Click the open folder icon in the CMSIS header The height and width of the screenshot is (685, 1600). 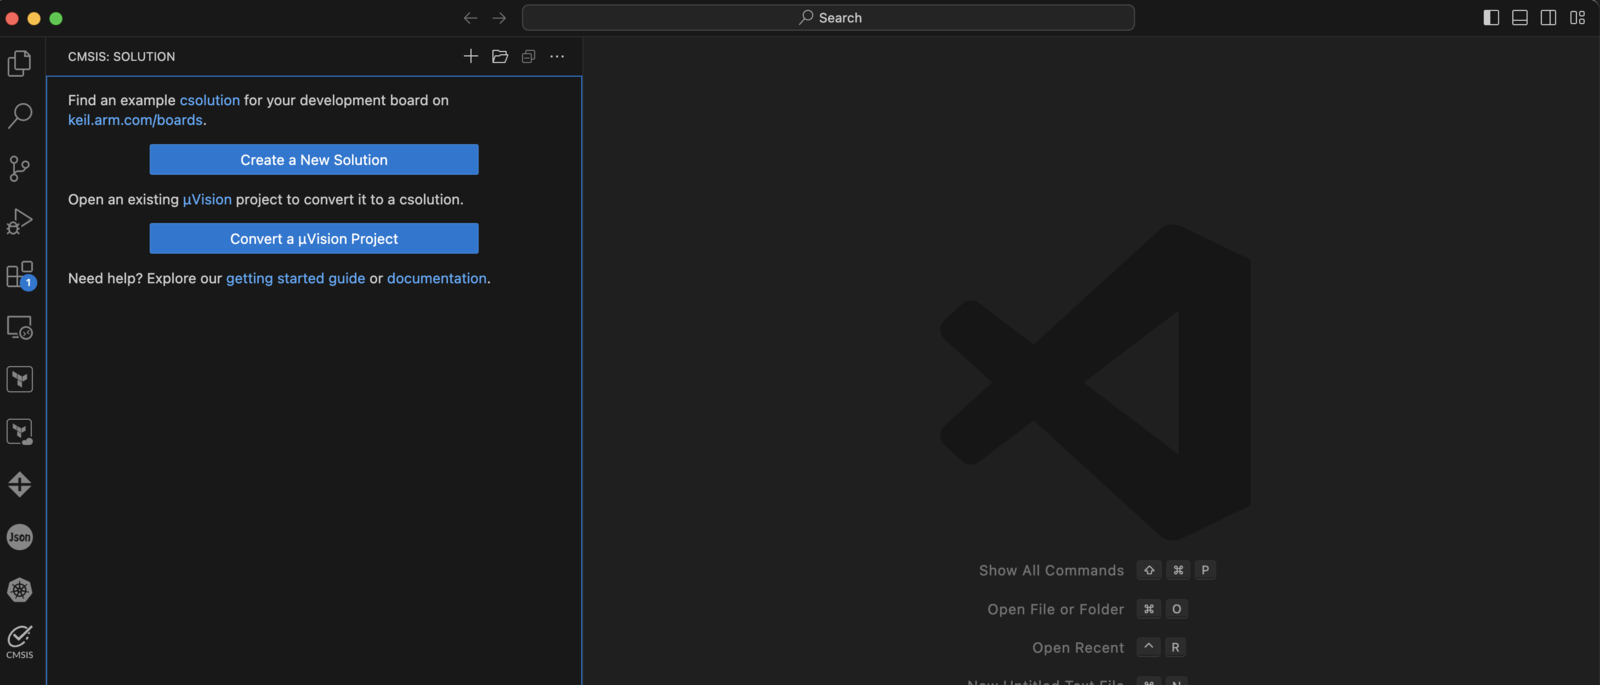(500, 56)
